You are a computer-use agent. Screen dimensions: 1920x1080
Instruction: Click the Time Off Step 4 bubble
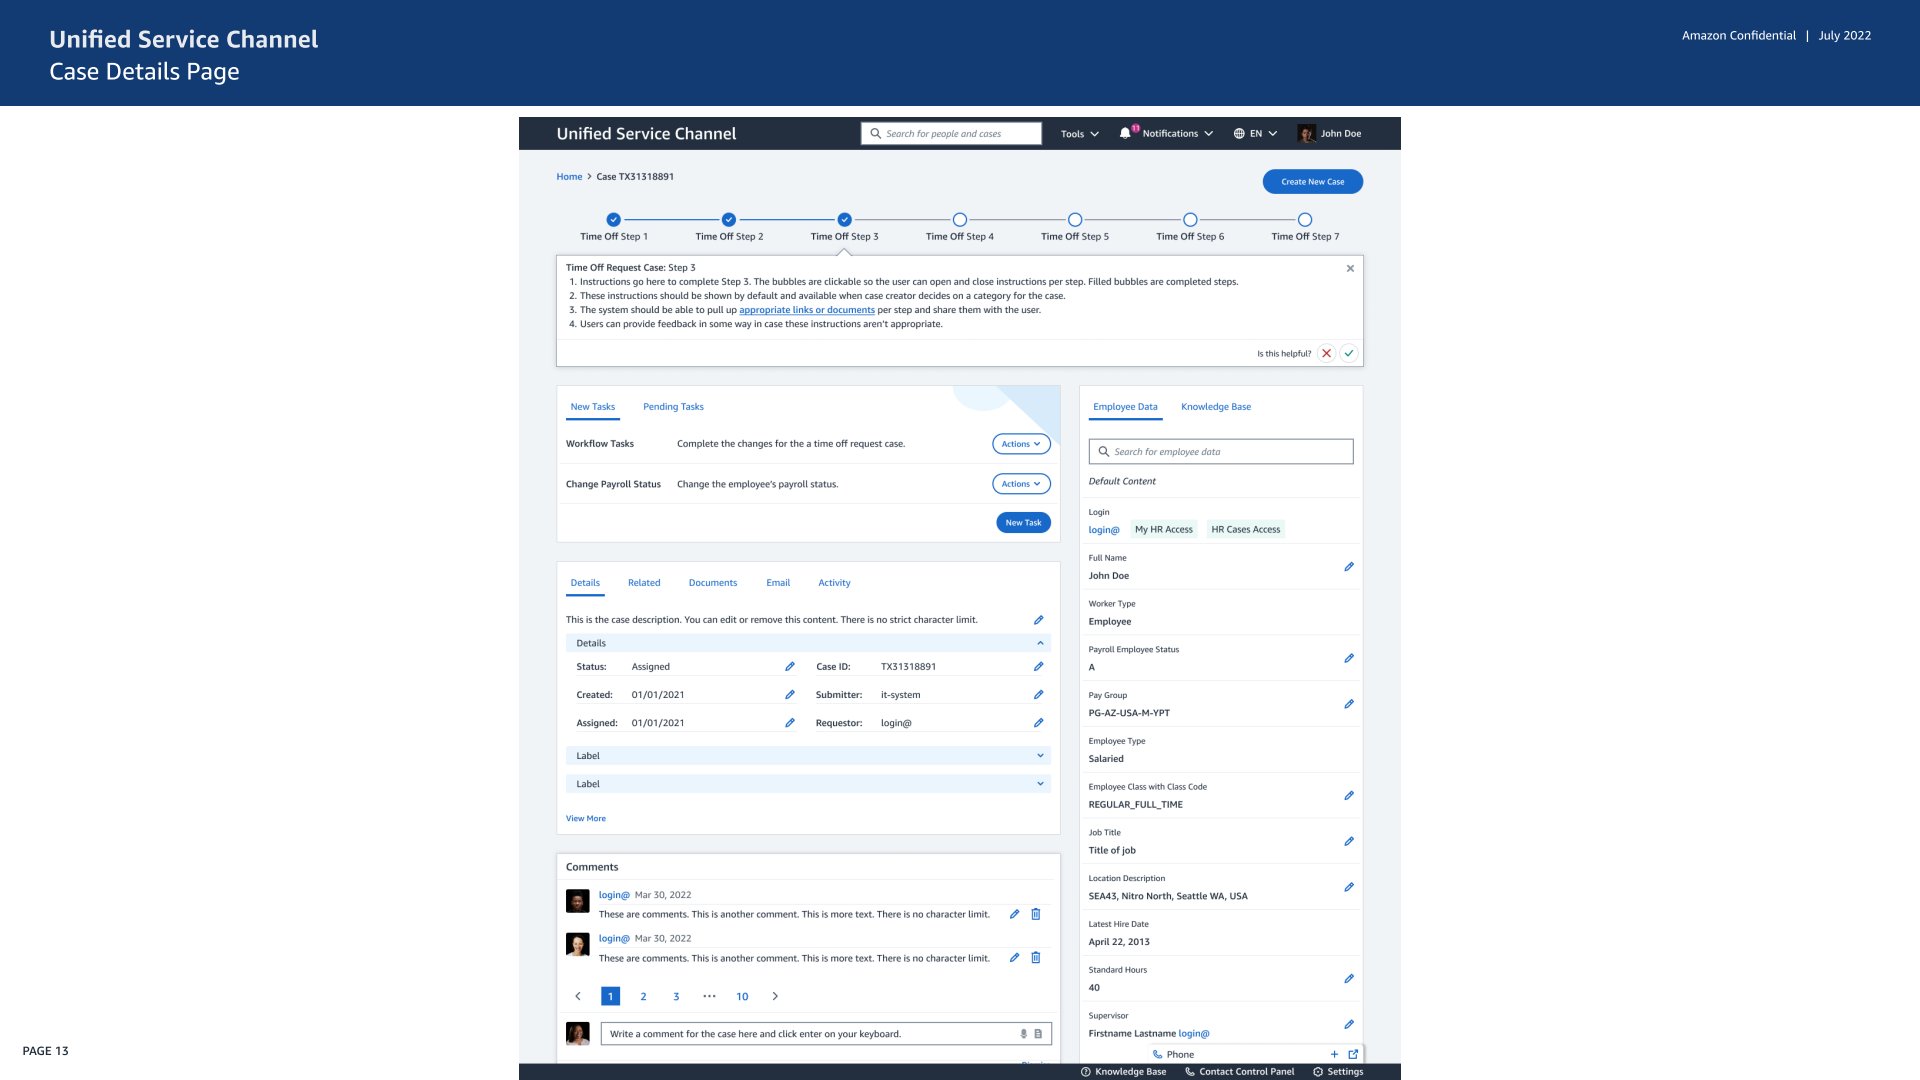tap(959, 220)
